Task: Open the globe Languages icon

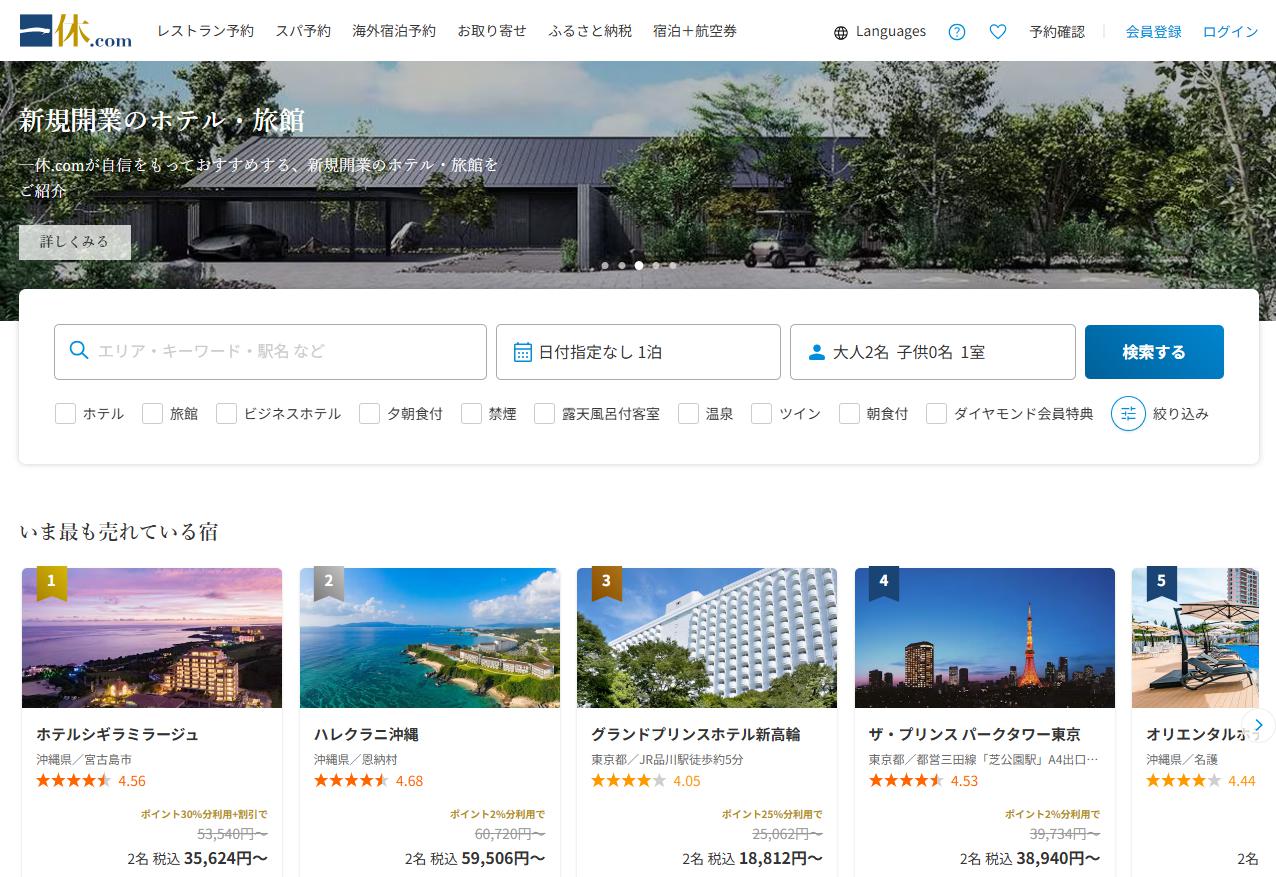Action: 841,32
